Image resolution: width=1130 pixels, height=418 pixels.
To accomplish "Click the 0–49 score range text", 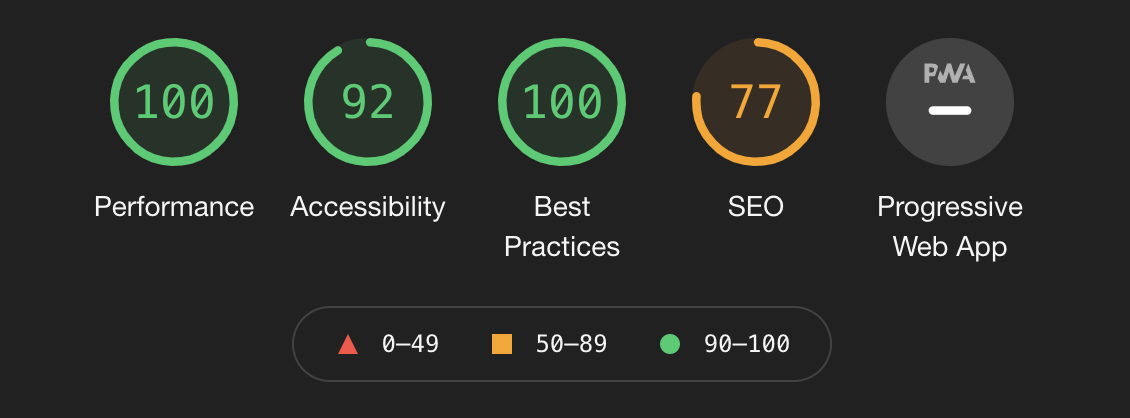I will click(x=410, y=344).
